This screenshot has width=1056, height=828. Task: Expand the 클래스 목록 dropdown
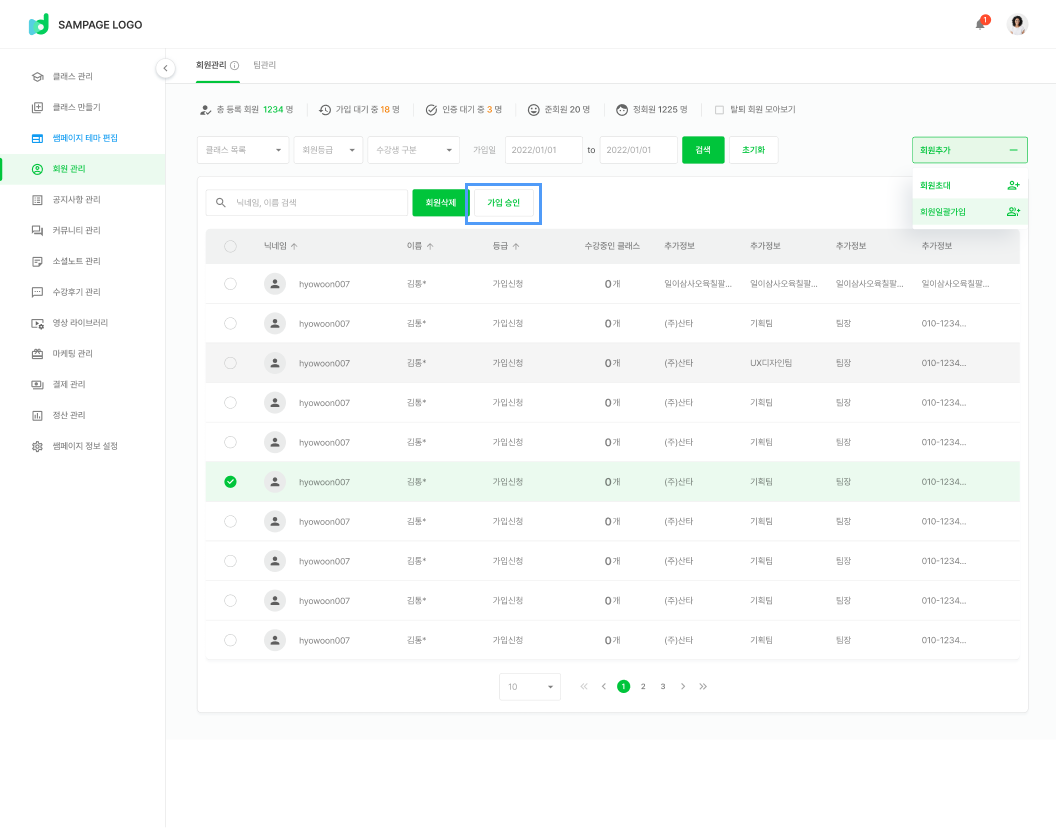tap(243, 150)
